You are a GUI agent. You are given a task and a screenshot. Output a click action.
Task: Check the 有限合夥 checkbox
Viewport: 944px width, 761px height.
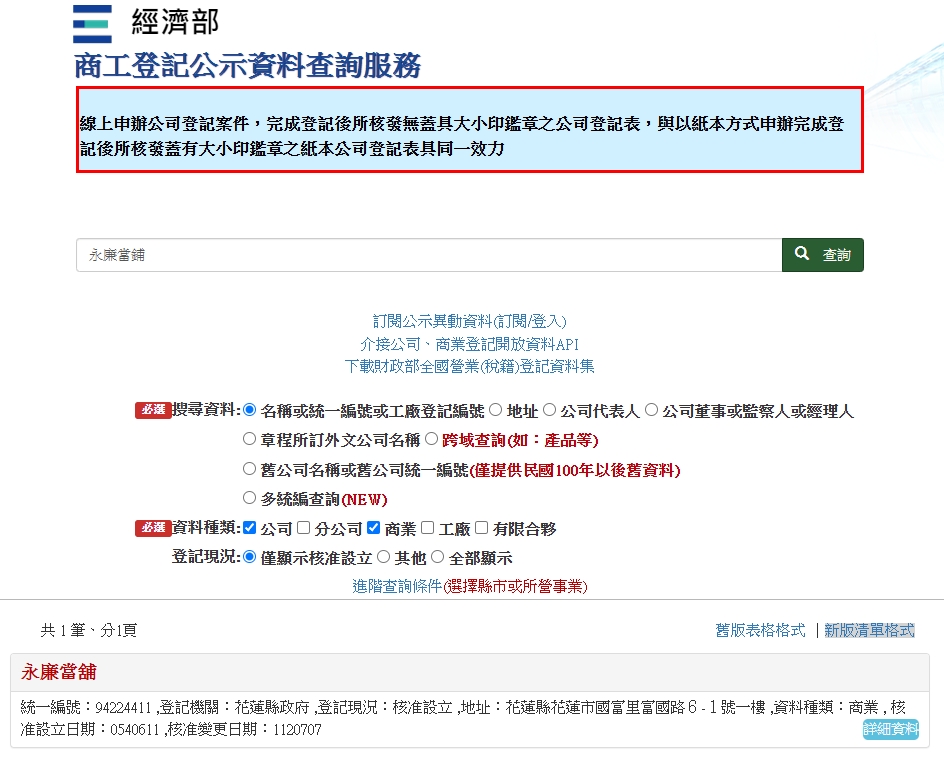[x=481, y=527]
